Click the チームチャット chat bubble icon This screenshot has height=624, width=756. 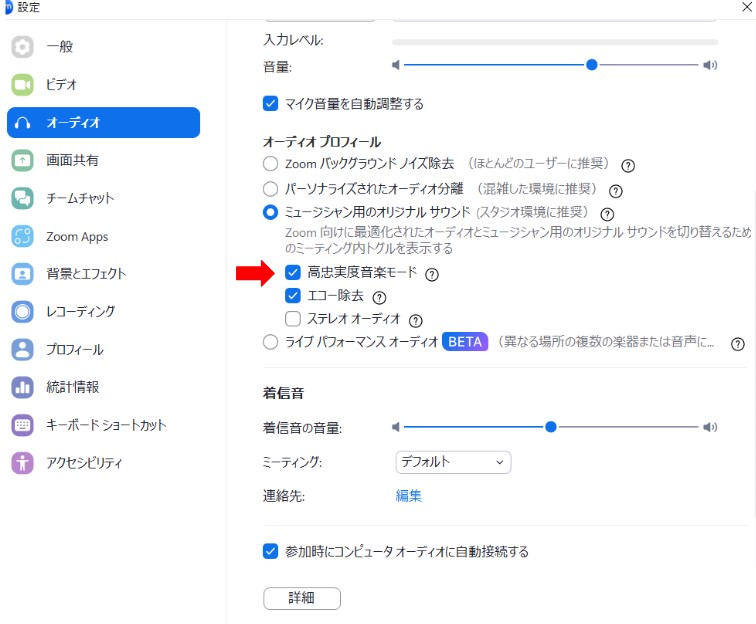click(22, 198)
